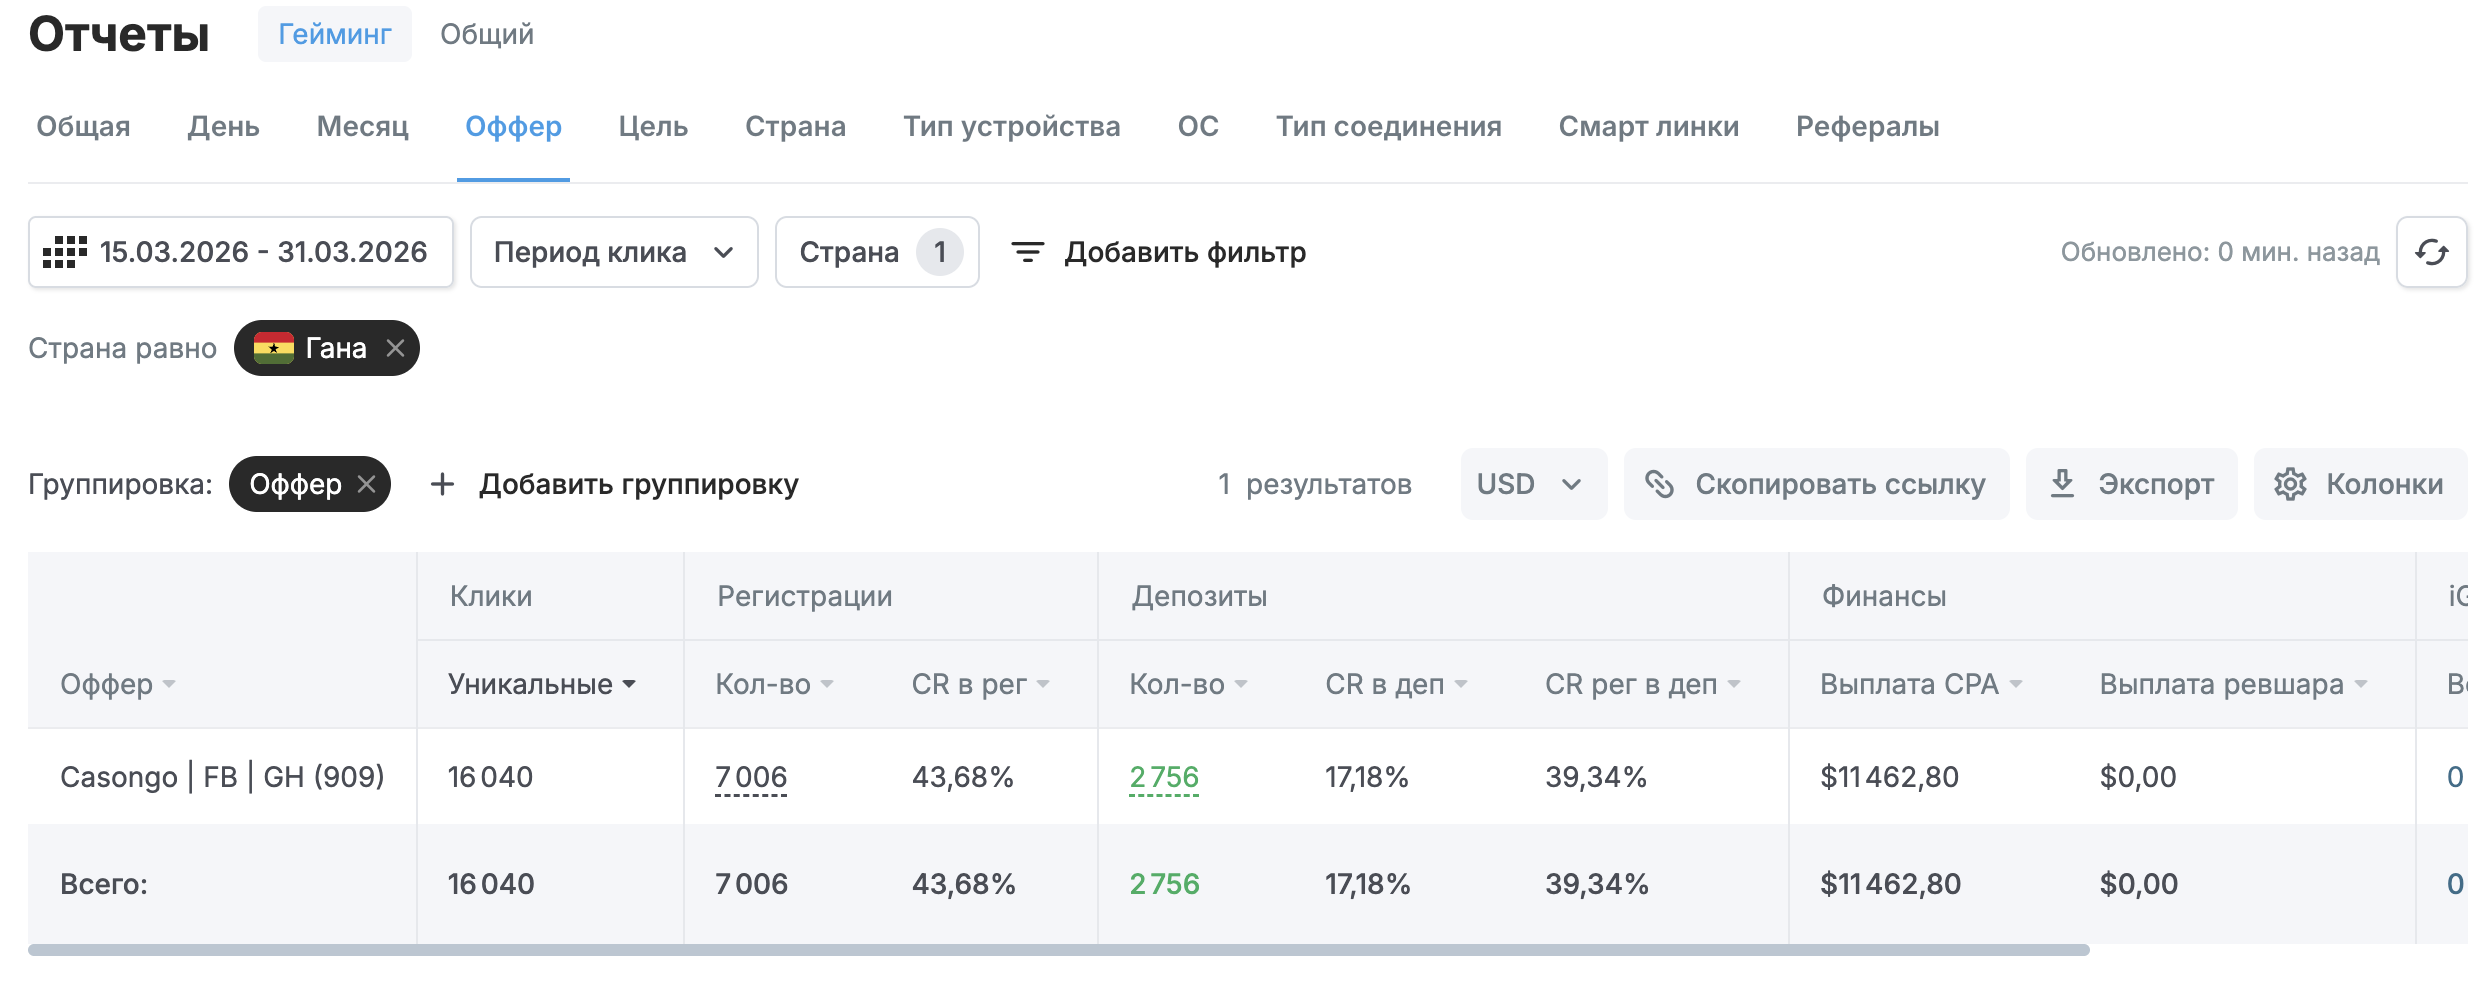
Task: Expand the Период клика dropdown
Action: (x=614, y=252)
